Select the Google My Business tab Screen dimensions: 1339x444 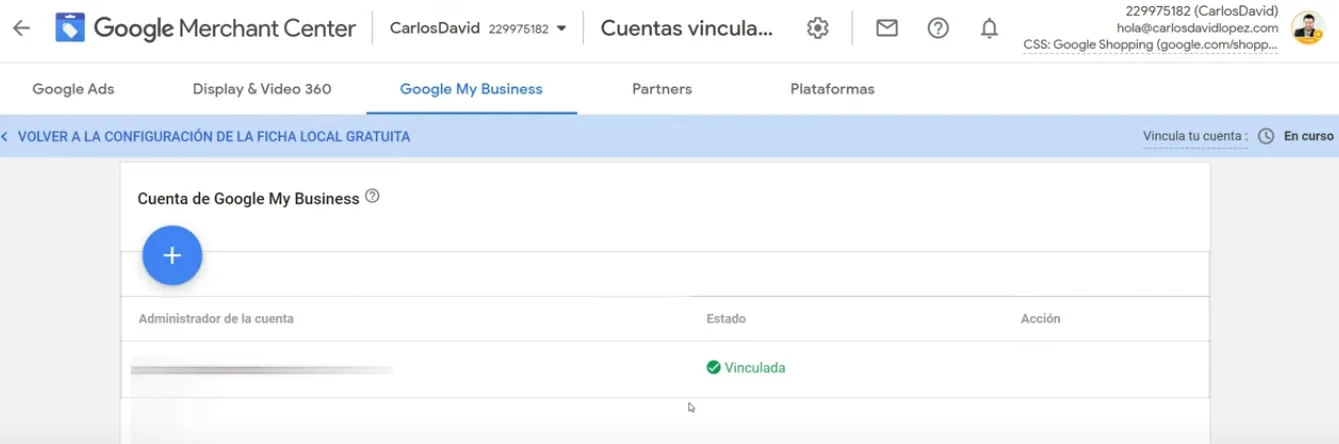tap(471, 89)
